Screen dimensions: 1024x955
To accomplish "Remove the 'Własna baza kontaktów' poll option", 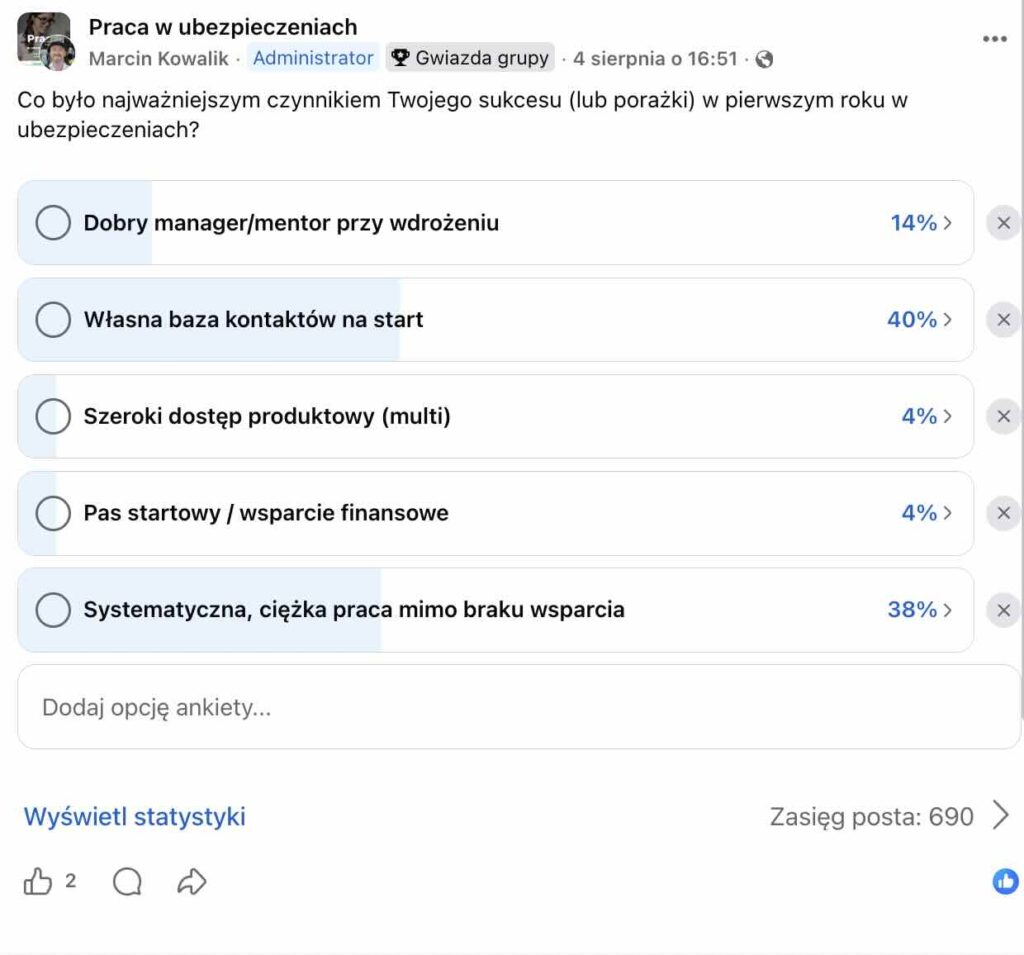I will point(1004,320).
